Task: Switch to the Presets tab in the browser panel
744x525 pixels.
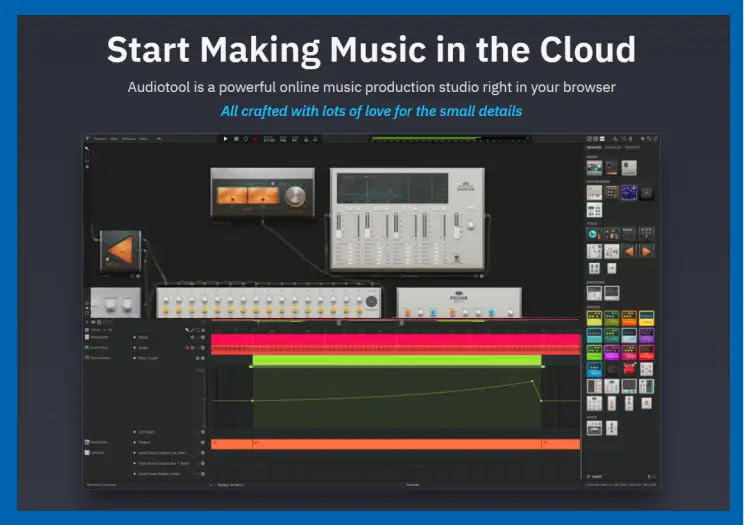Action: click(632, 148)
